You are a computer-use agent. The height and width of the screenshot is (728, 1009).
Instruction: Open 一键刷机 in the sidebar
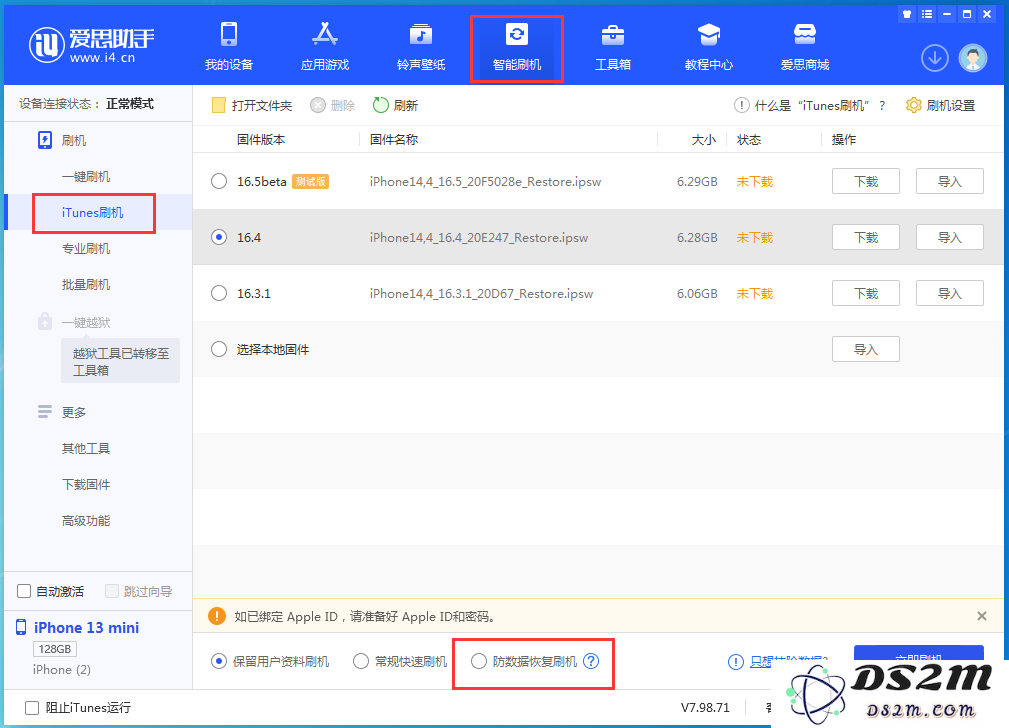86,176
